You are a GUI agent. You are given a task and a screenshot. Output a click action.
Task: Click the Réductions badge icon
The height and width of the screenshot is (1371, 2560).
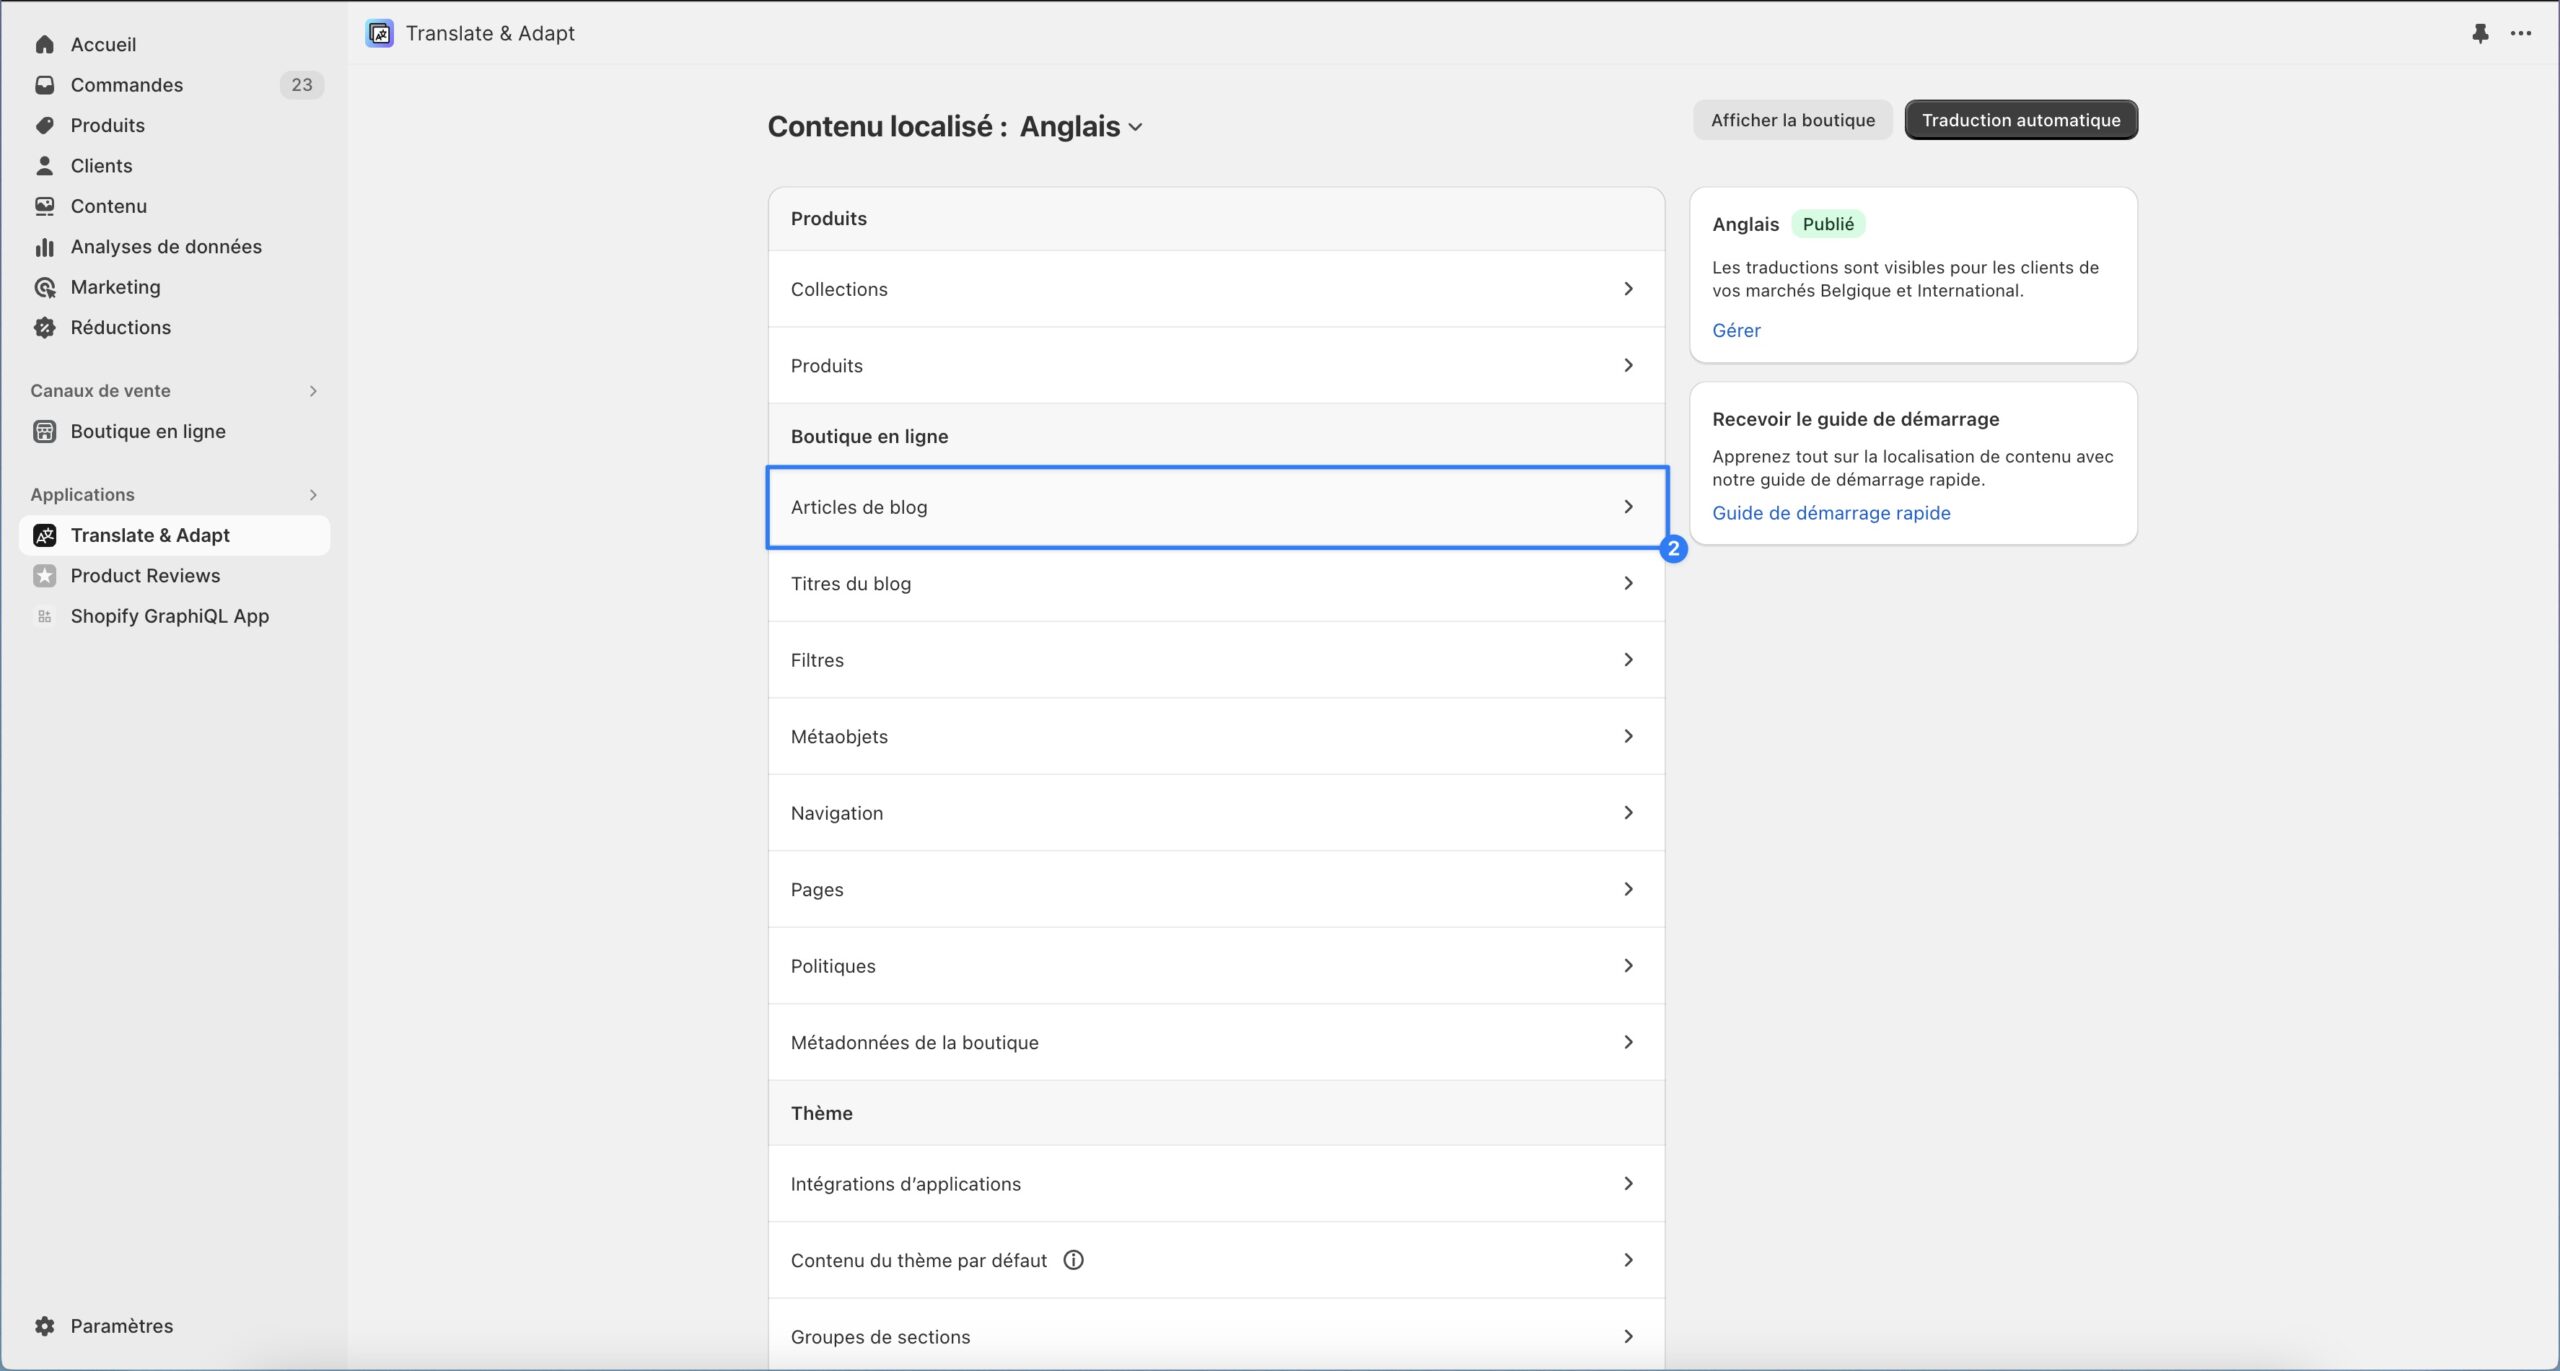pyautogui.click(x=44, y=327)
